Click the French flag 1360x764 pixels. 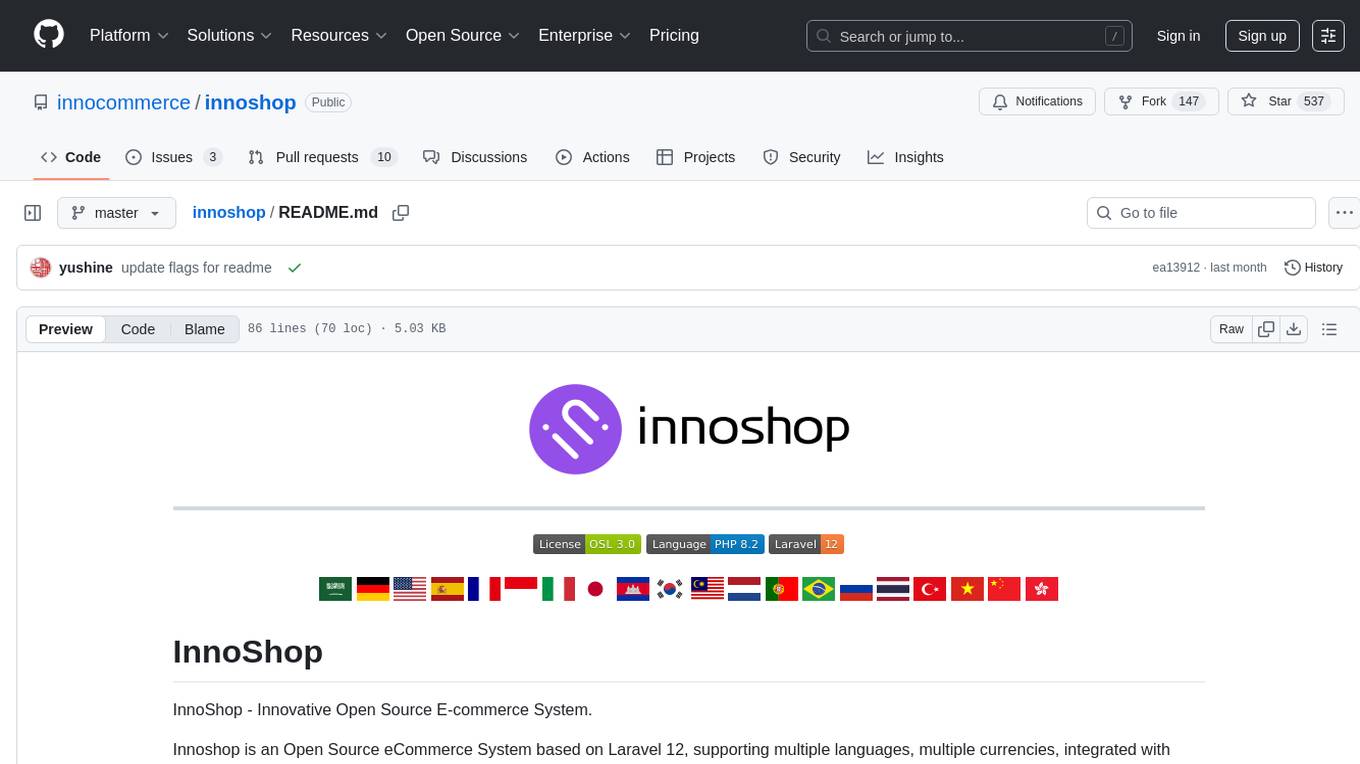(x=484, y=589)
